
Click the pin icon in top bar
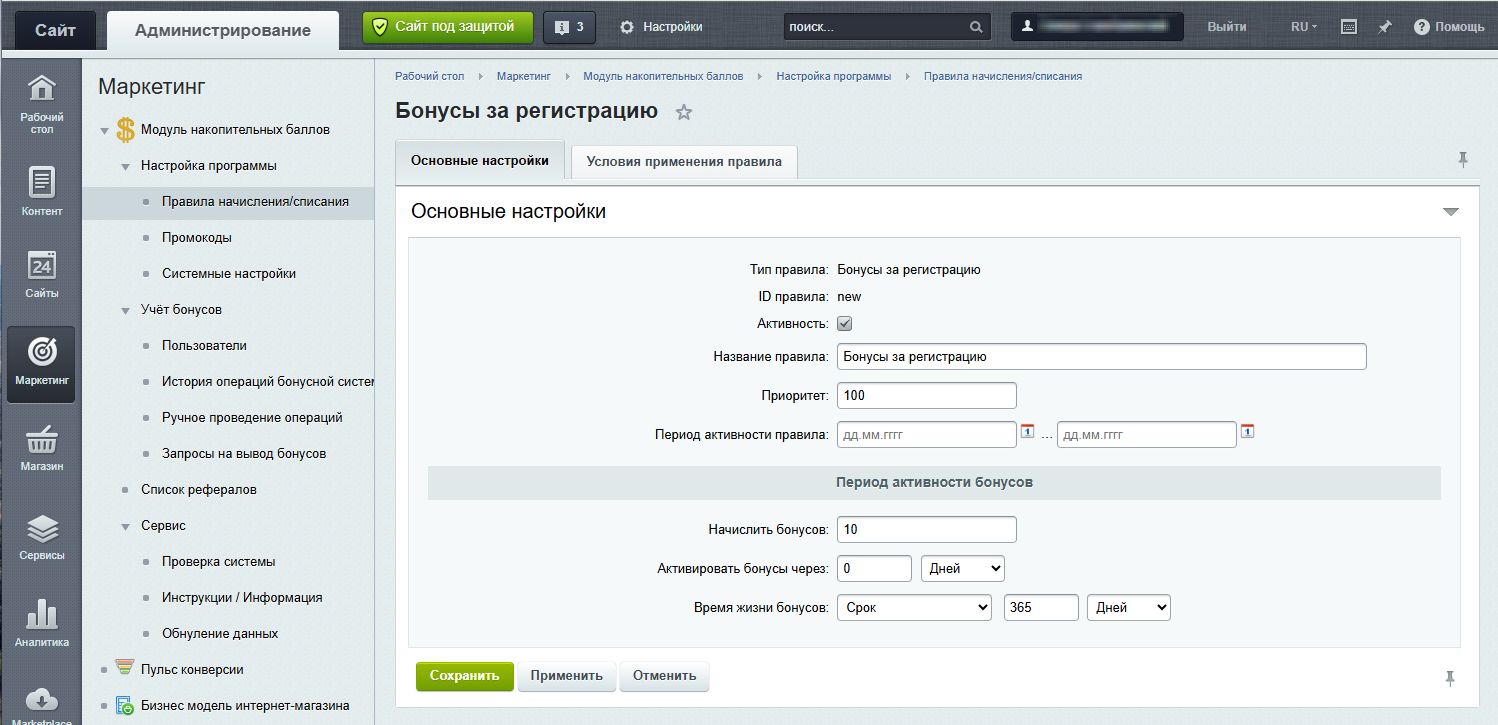click(x=1385, y=27)
